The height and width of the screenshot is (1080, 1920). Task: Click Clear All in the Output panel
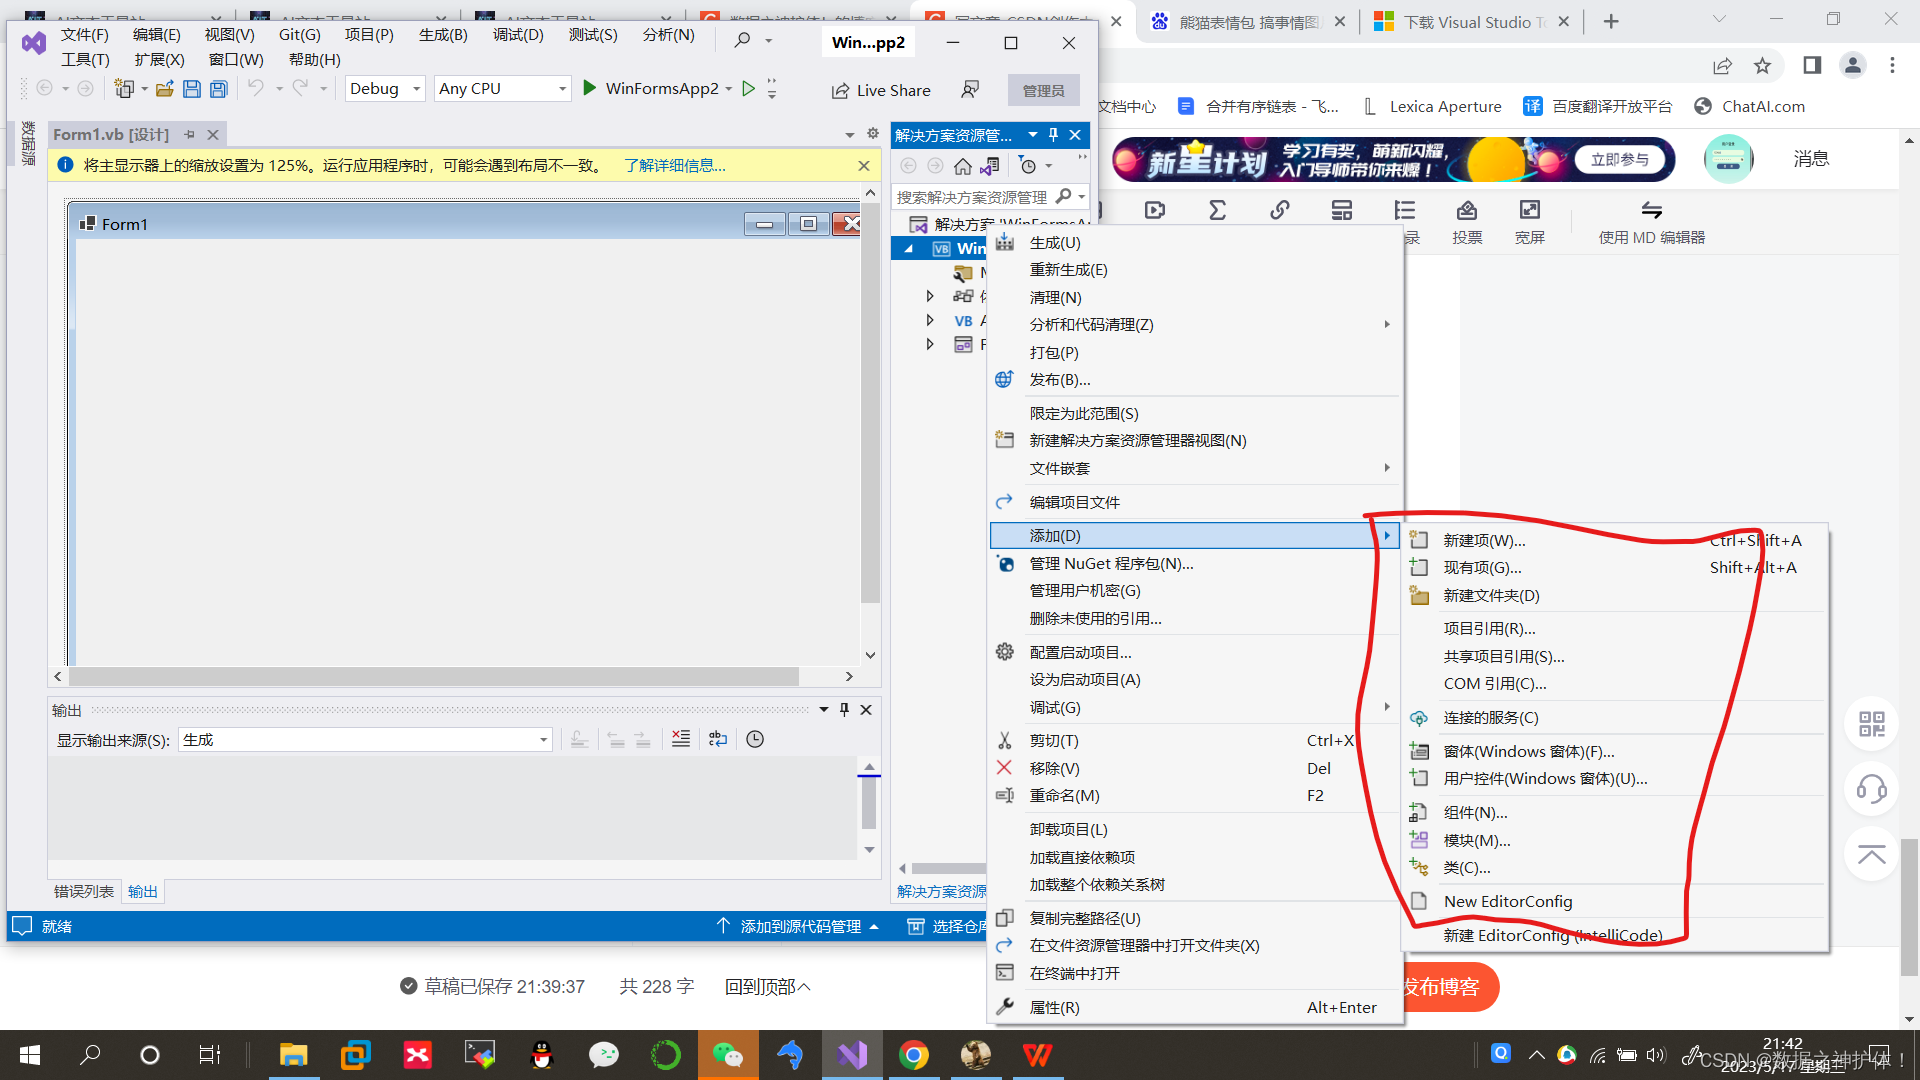(x=681, y=739)
